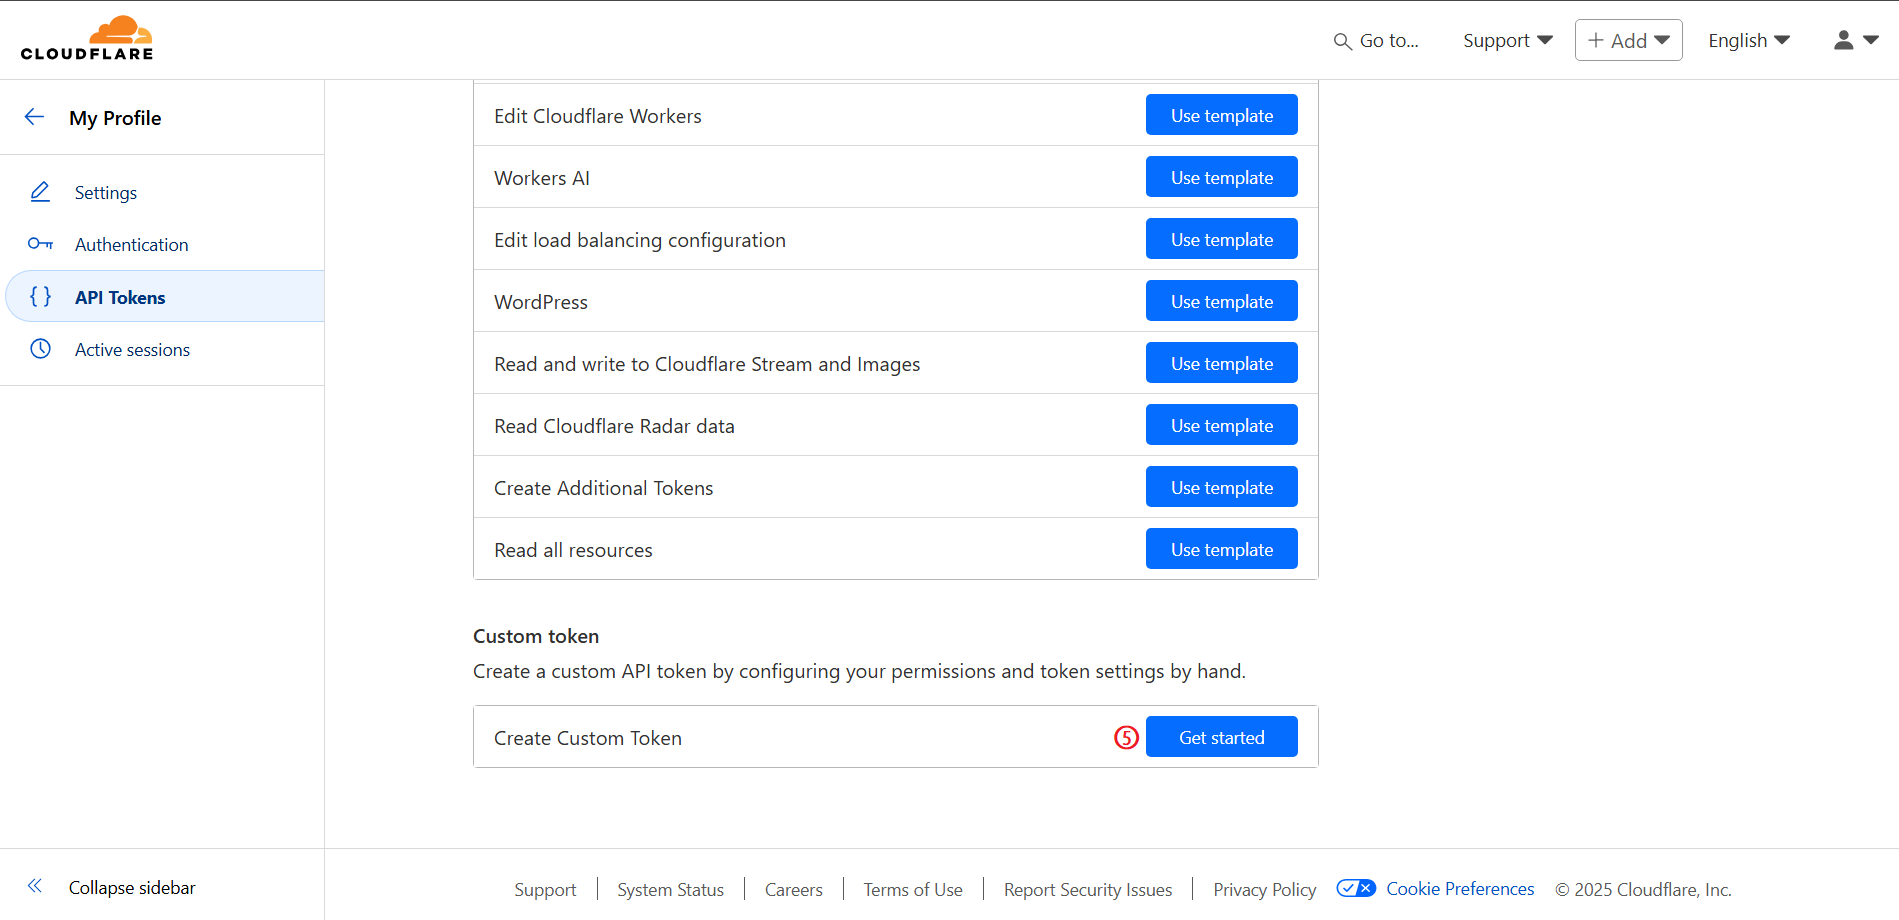
Task: Click the Authentication key icon
Action: (x=40, y=244)
